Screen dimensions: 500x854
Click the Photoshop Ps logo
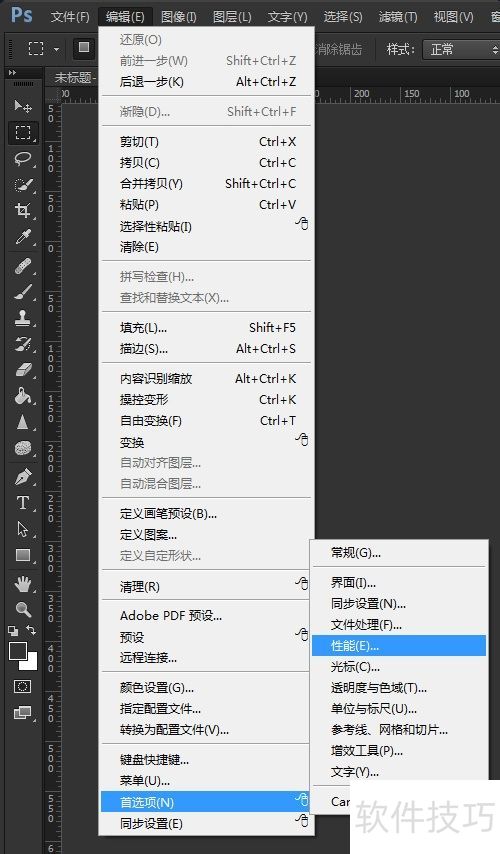[x=21, y=15]
